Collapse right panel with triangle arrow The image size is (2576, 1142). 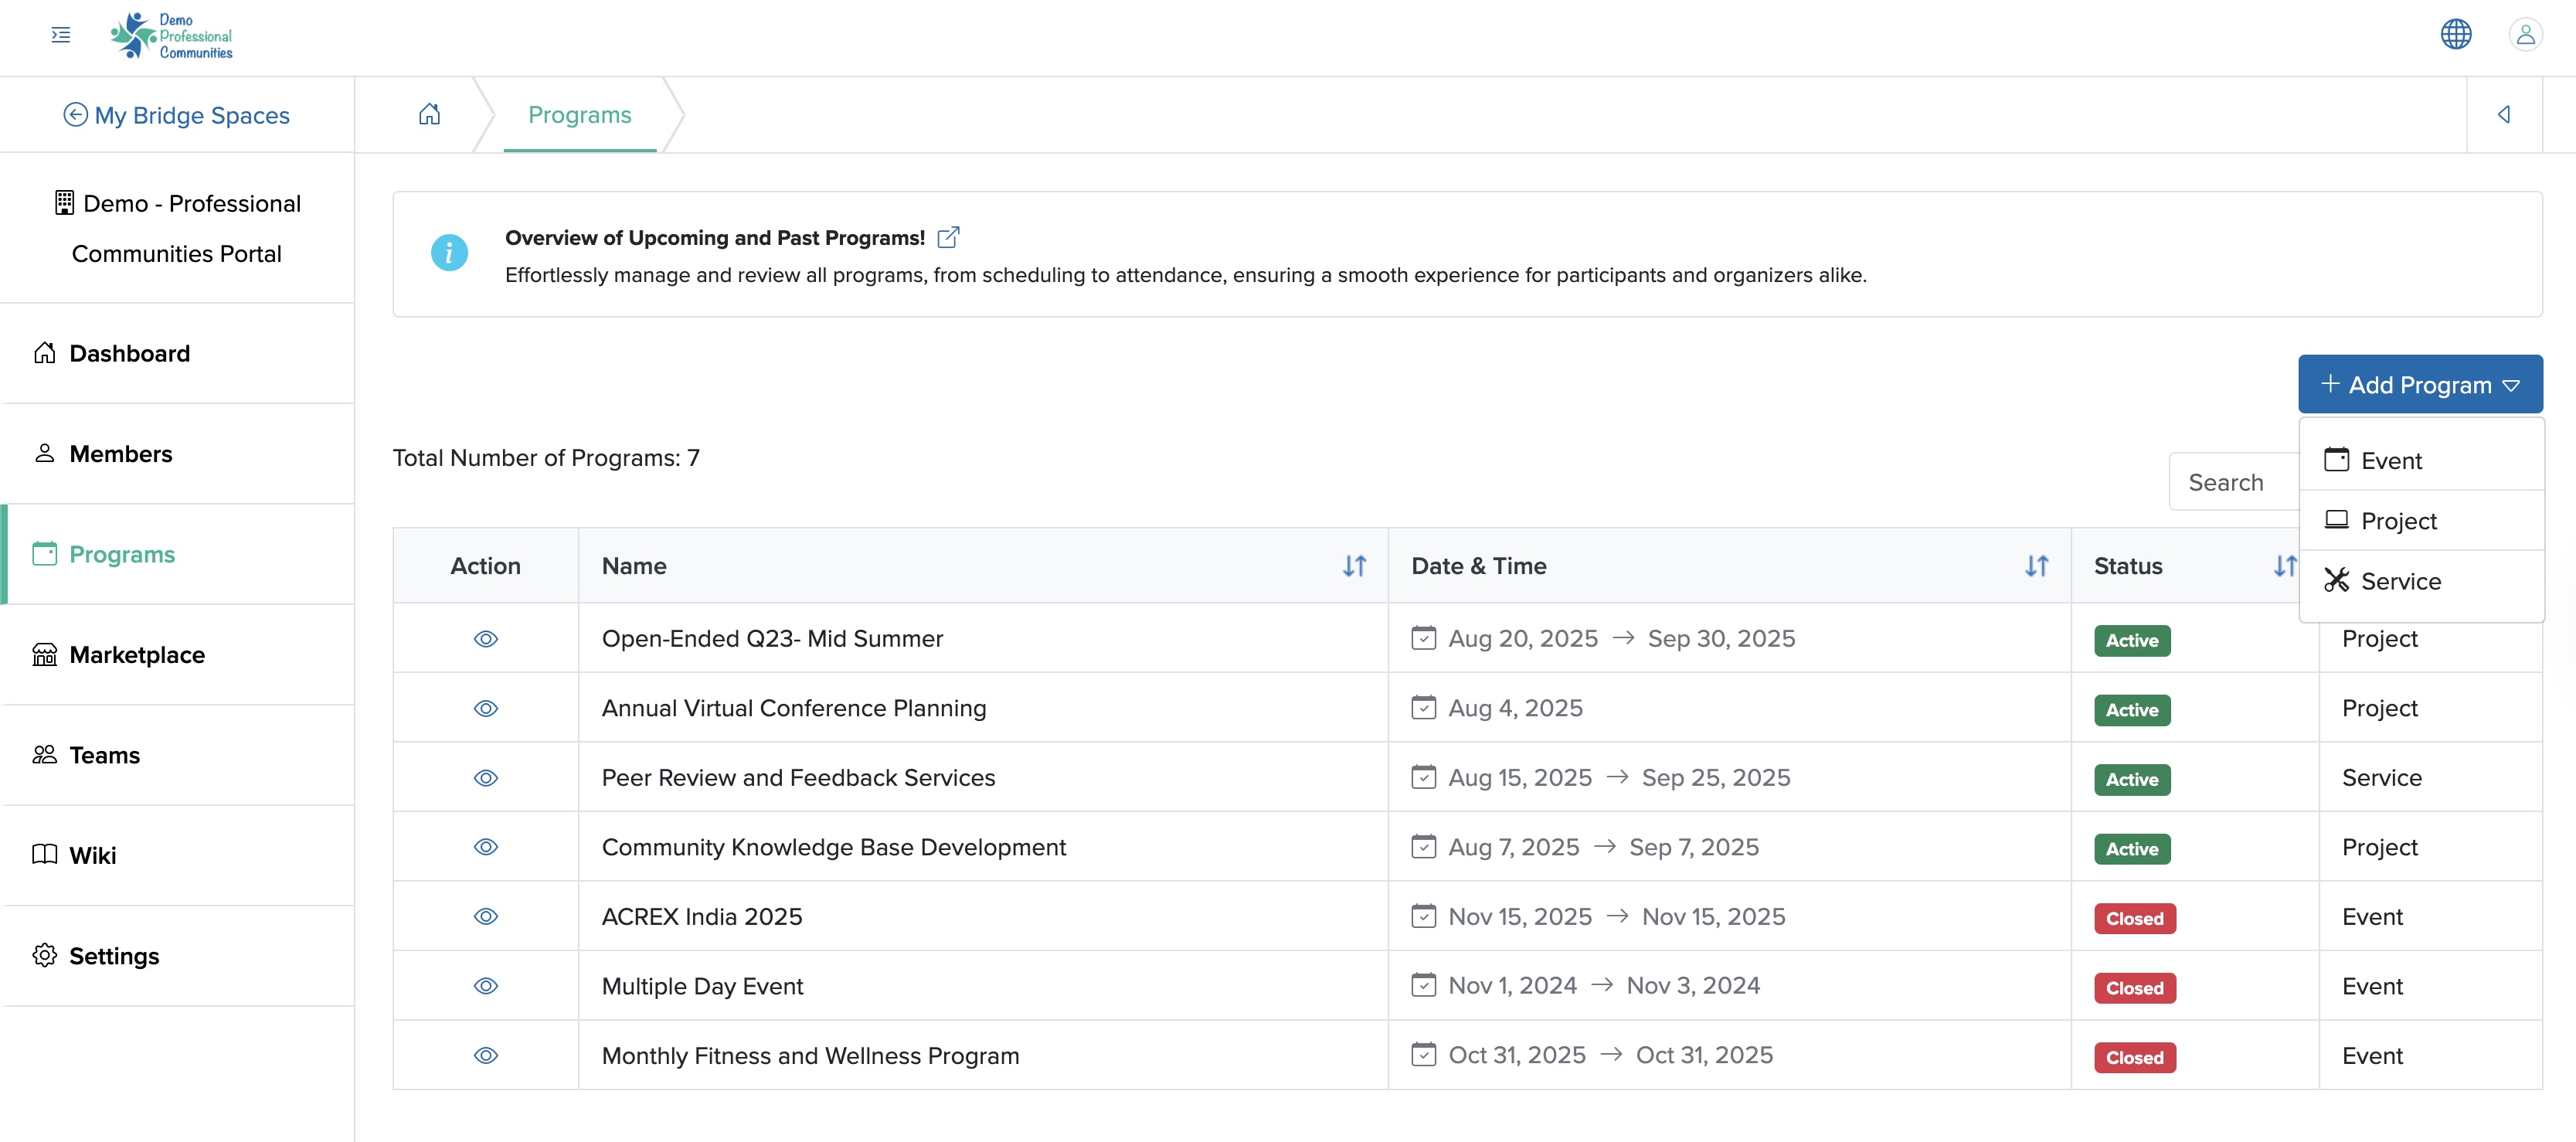(2503, 114)
